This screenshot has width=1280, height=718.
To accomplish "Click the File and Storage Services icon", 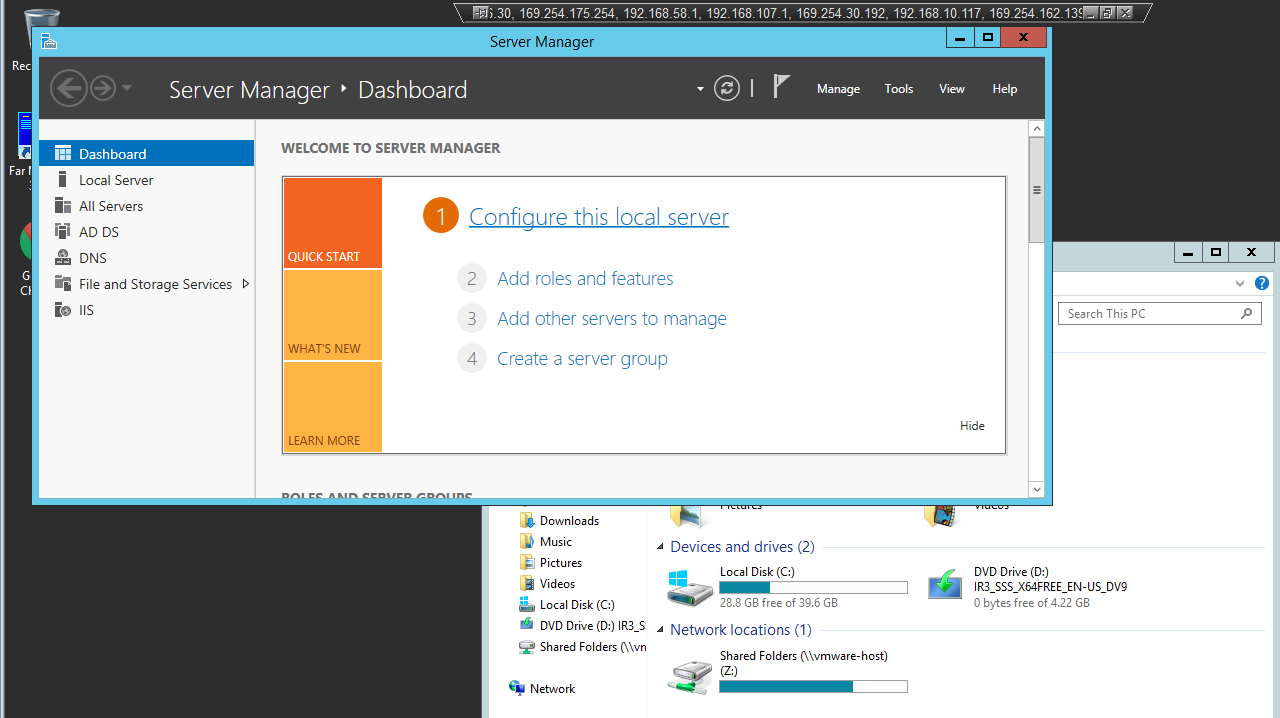I will pyautogui.click(x=63, y=284).
